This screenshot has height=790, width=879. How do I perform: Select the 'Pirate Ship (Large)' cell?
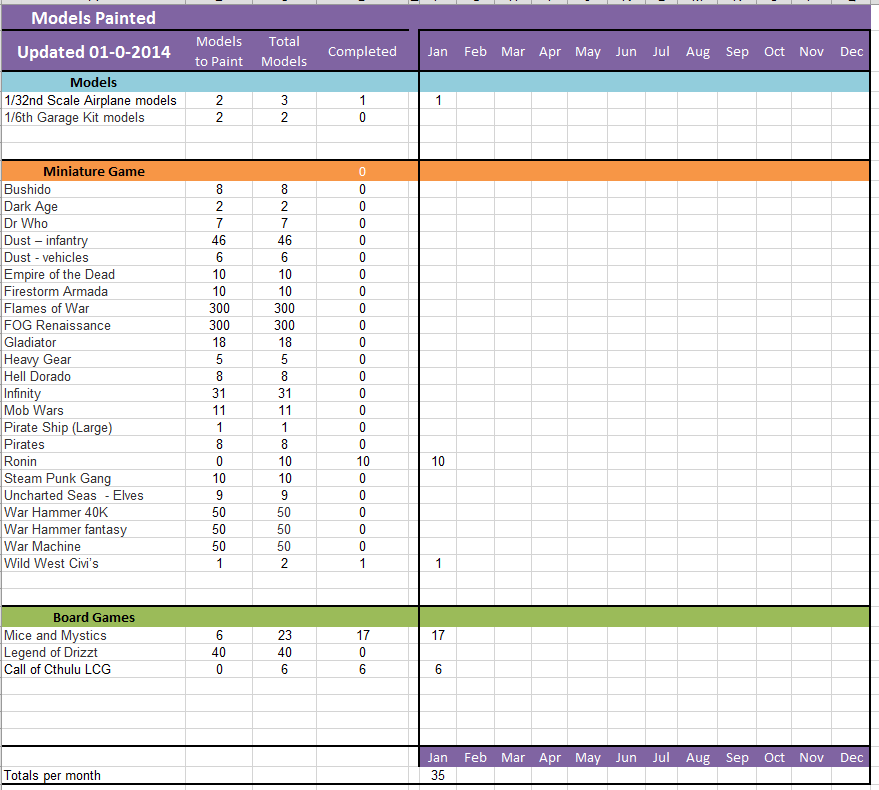coord(94,427)
